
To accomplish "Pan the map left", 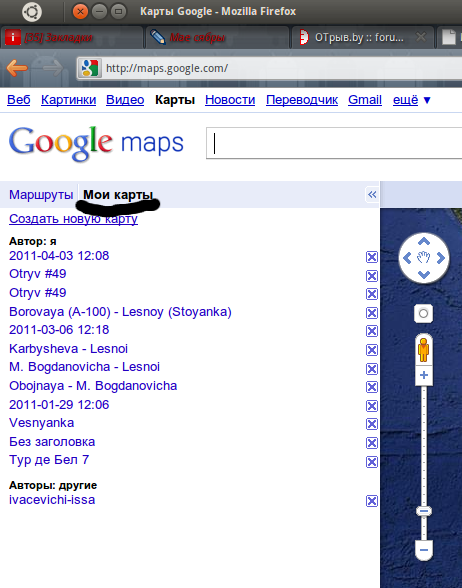I will 407,258.
